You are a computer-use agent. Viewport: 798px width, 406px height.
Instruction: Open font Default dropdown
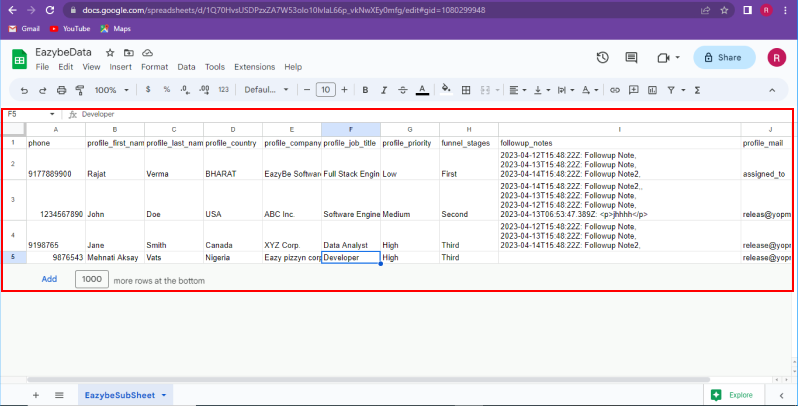(266, 90)
